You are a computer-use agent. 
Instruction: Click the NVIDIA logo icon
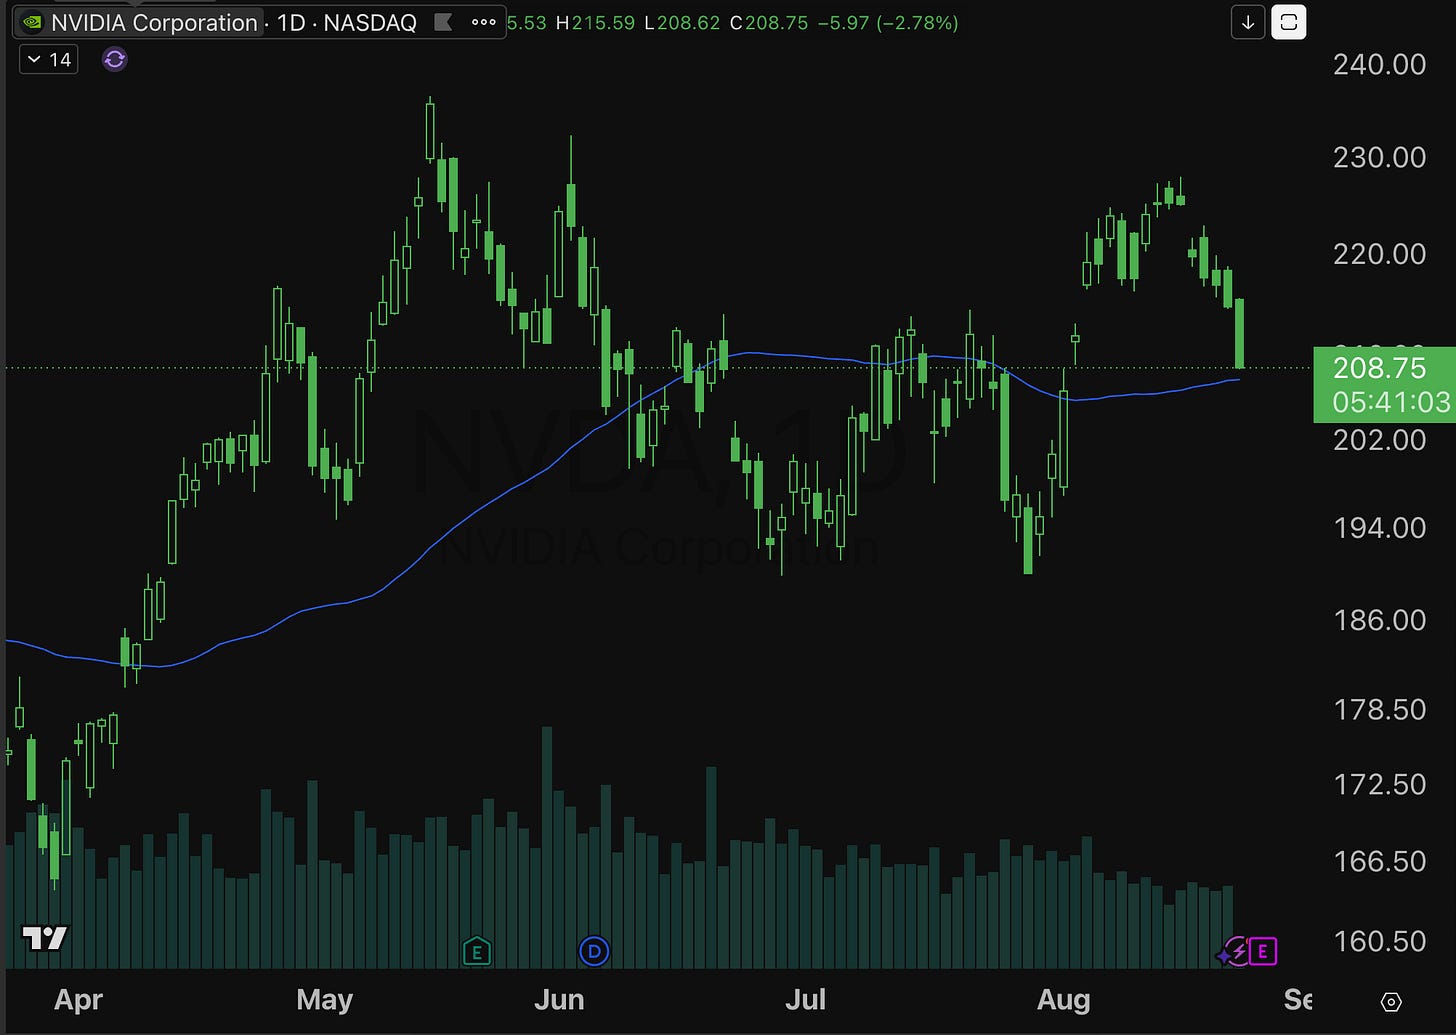[32, 22]
